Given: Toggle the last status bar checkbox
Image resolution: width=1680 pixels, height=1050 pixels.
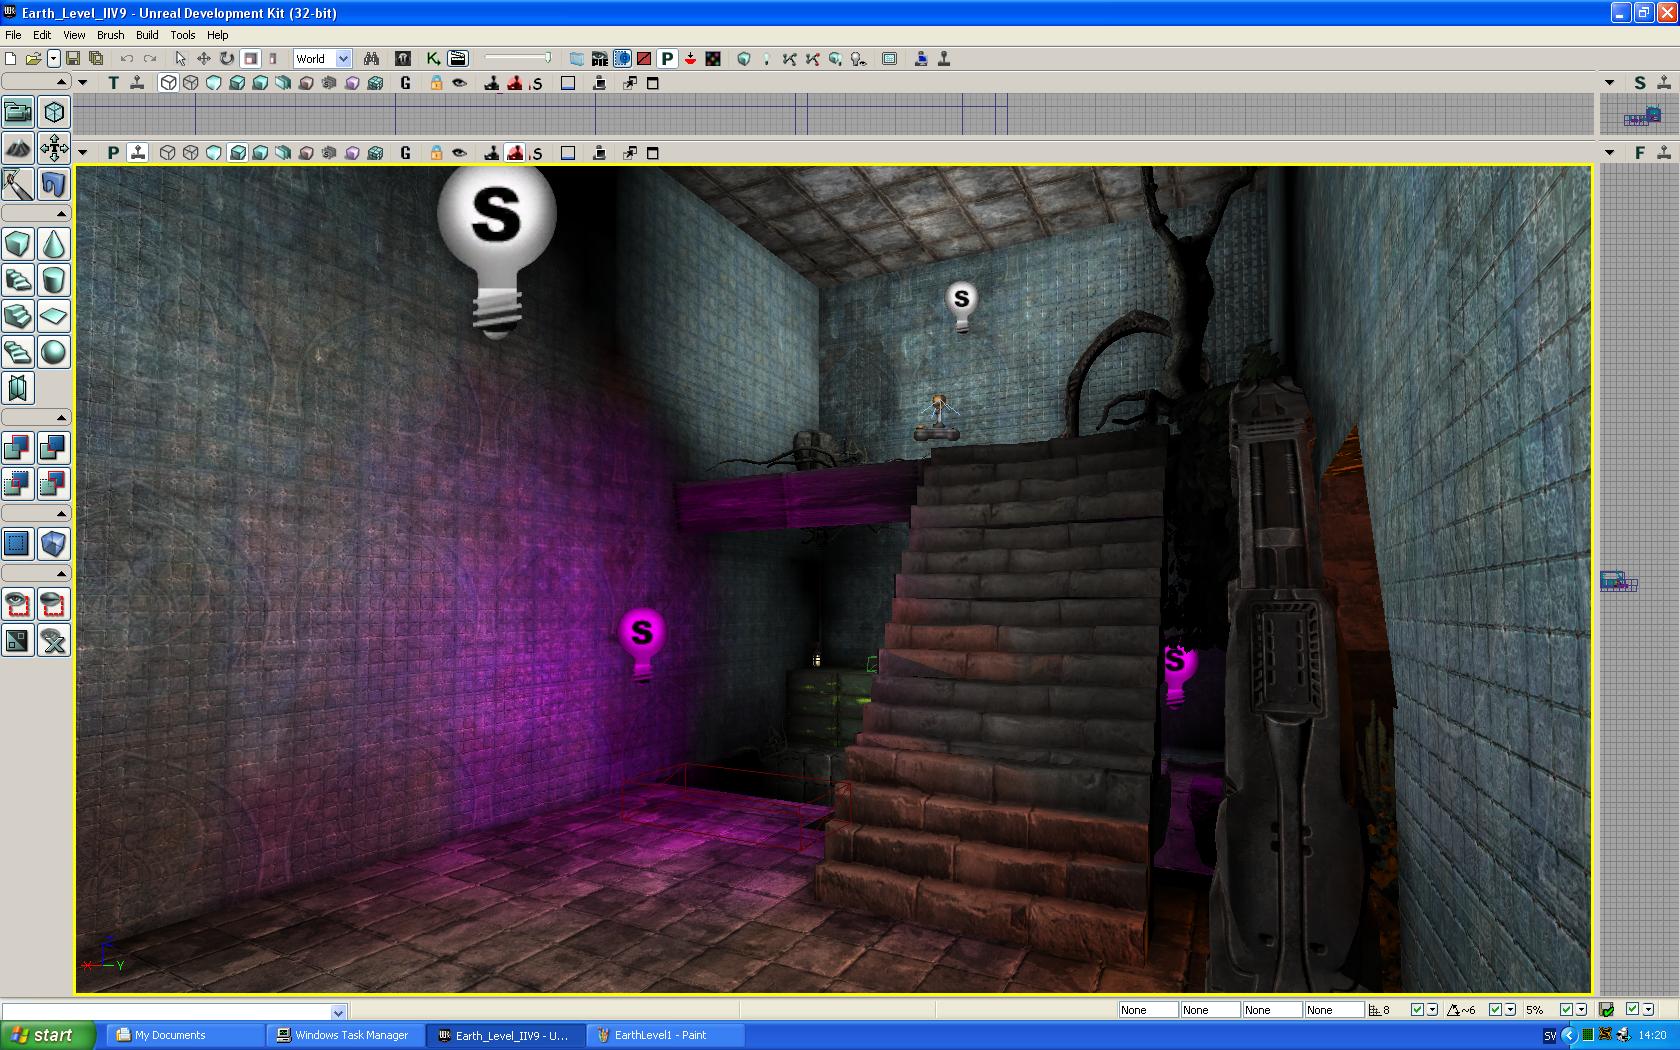Looking at the screenshot, I should 1632,1010.
